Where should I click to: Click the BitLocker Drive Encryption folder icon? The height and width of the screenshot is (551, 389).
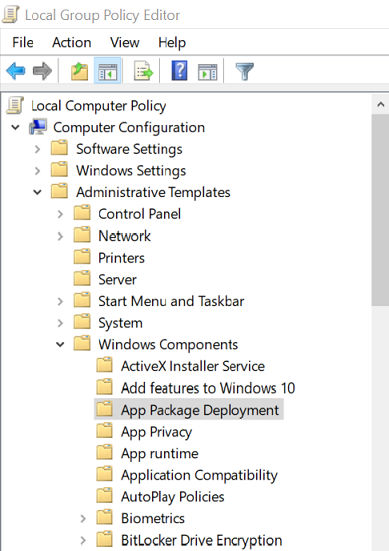[x=105, y=539]
